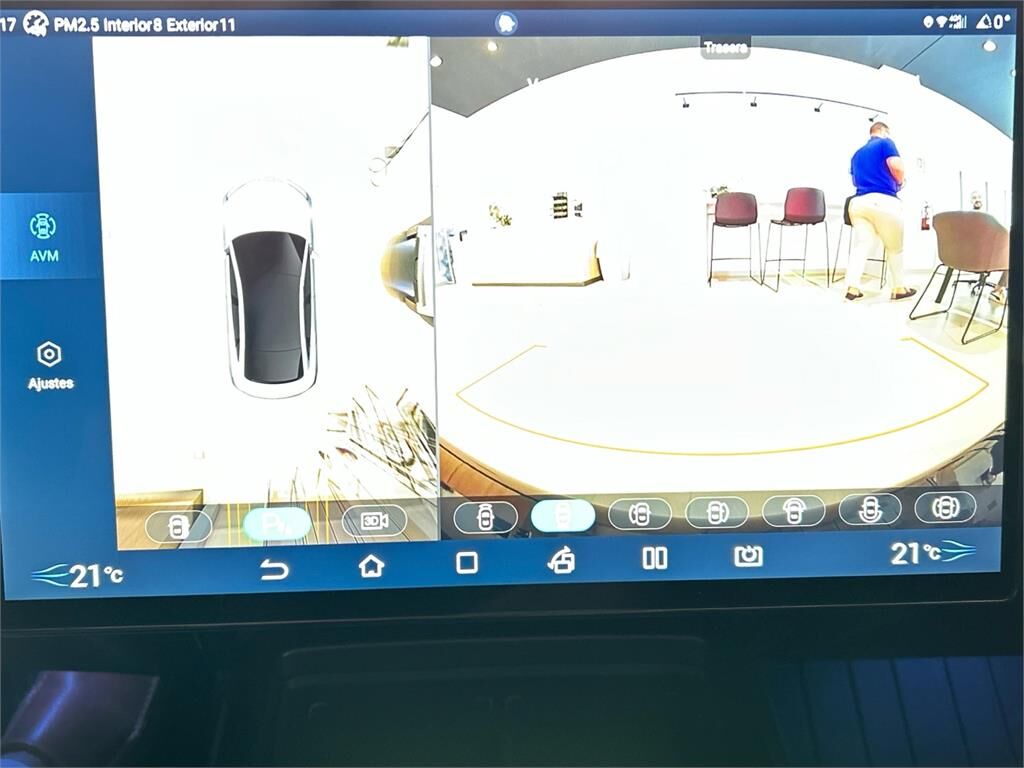Tap the voice assistant avatar at top center
Image resolution: width=1024 pixels, height=768 pixels.
(x=507, y=23)
